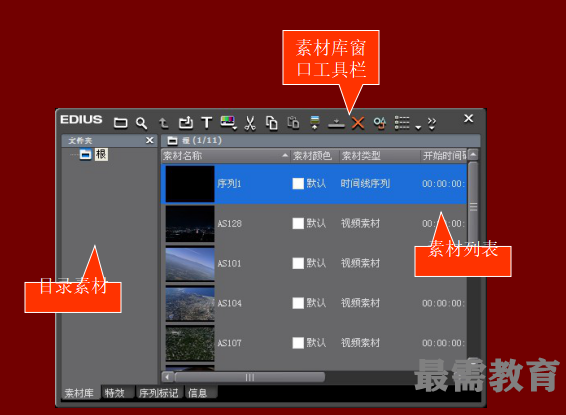Click the scissors cut icon
Image resolution: width=566 pixels, height=415 pixels.
coord(250,123)
